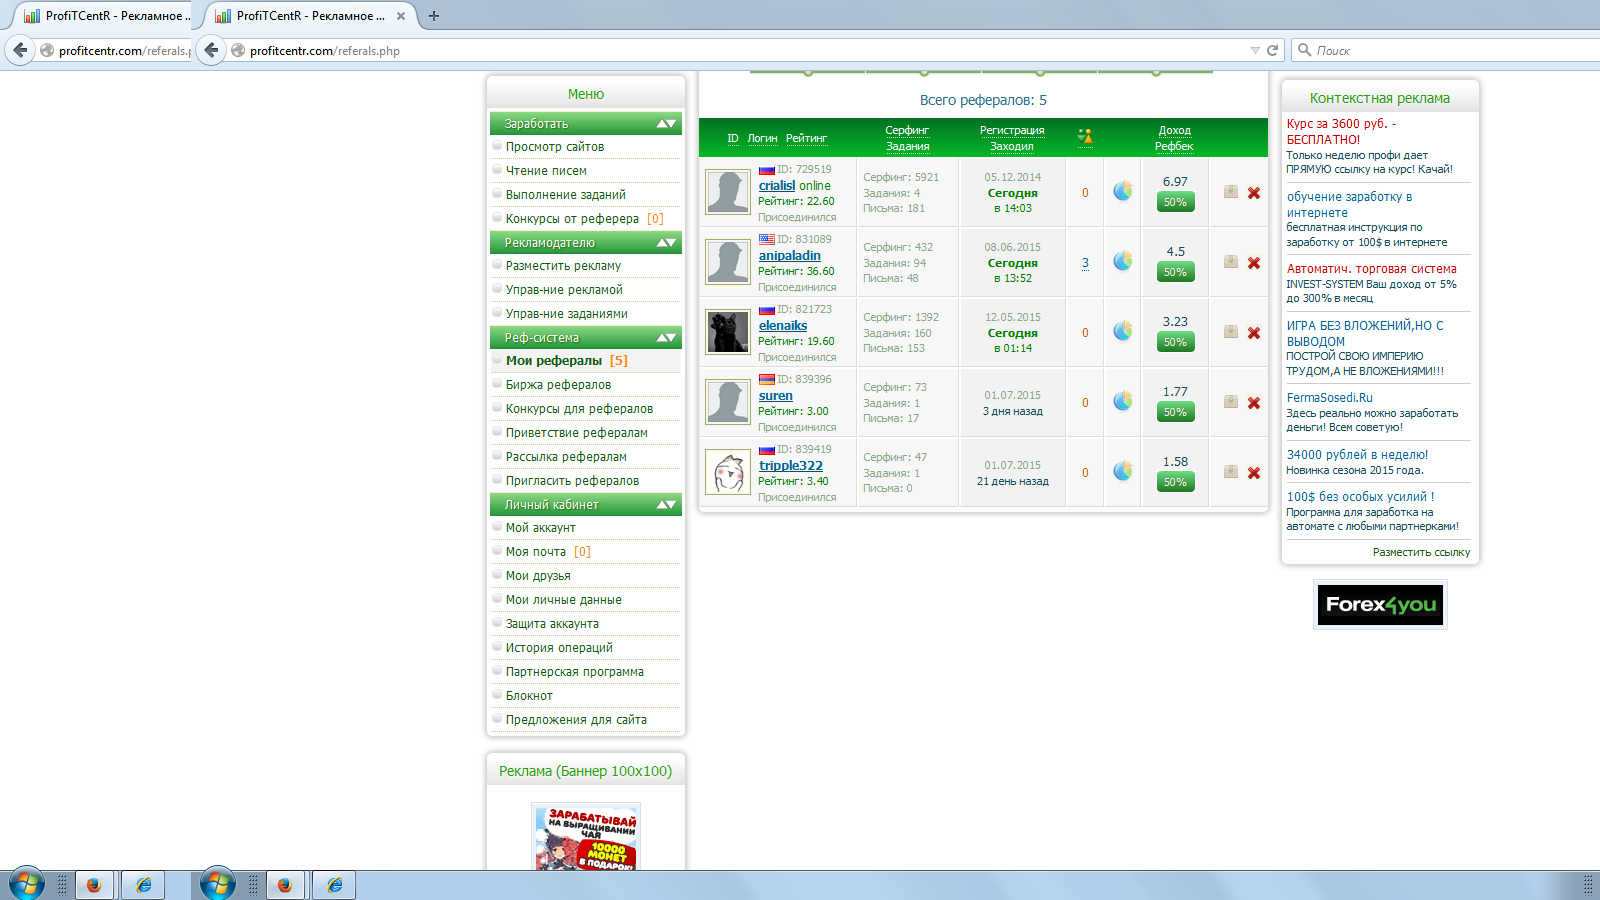Sort table by Рейтинг column header
This screenshot has width=1600, height=900.
806,138
